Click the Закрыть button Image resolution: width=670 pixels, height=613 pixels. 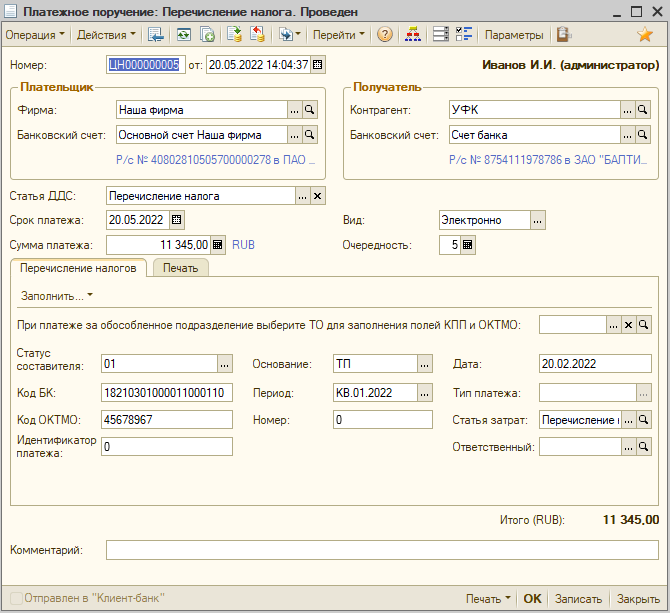637,599
